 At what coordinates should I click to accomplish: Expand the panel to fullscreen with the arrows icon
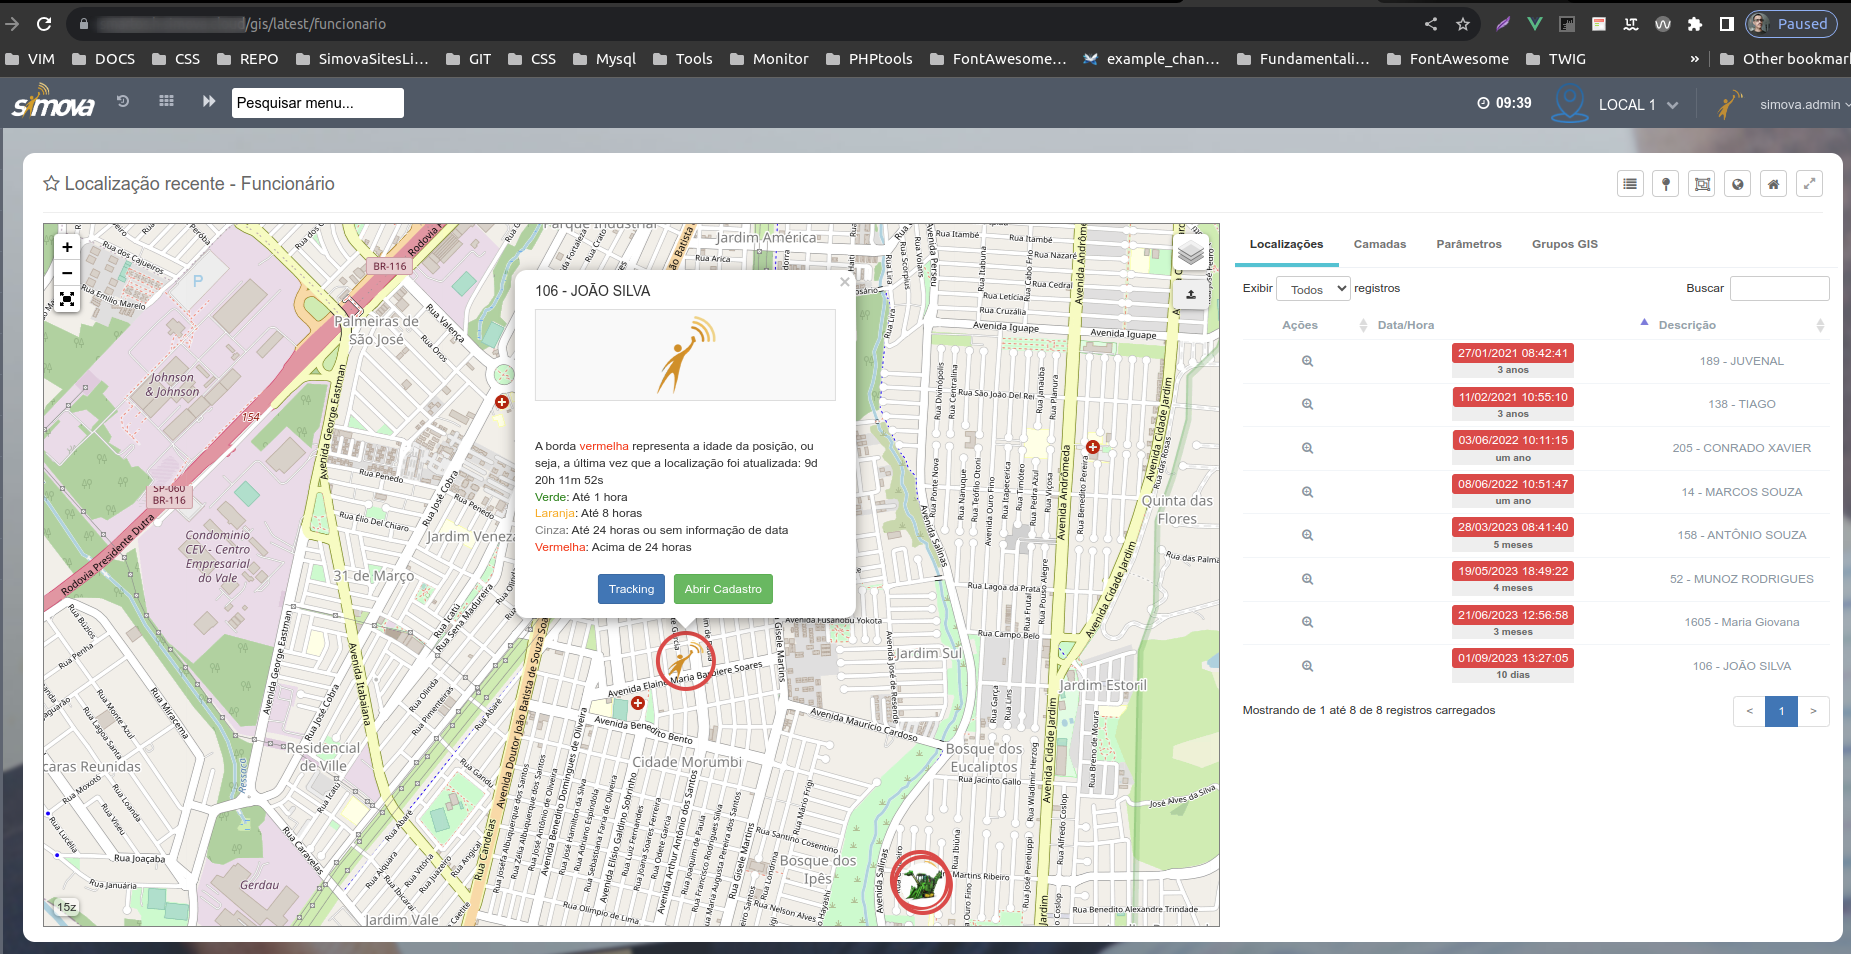(x=1809, y=184)
